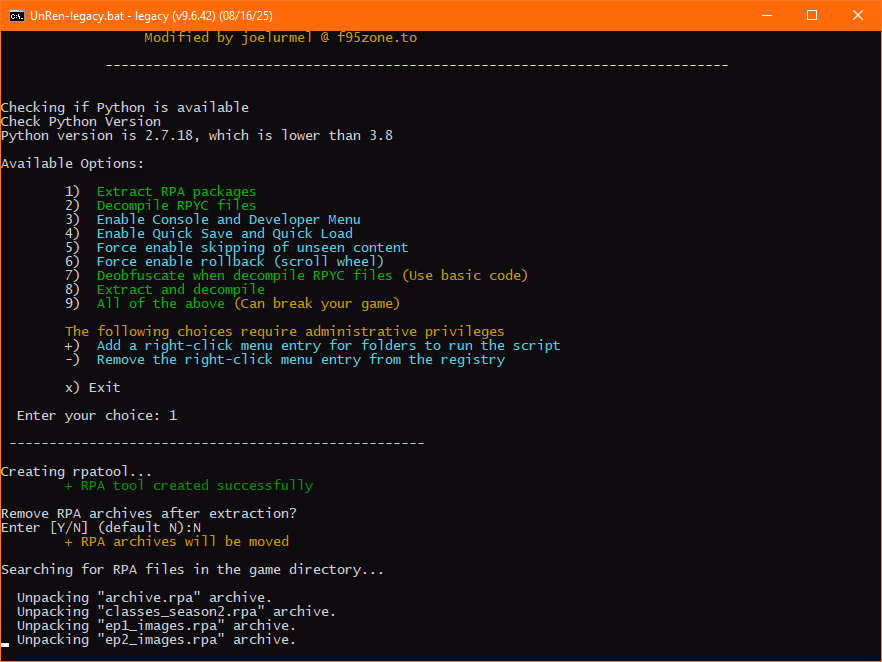Click the Enter your choice input line
882x662 pixels.
96,415
